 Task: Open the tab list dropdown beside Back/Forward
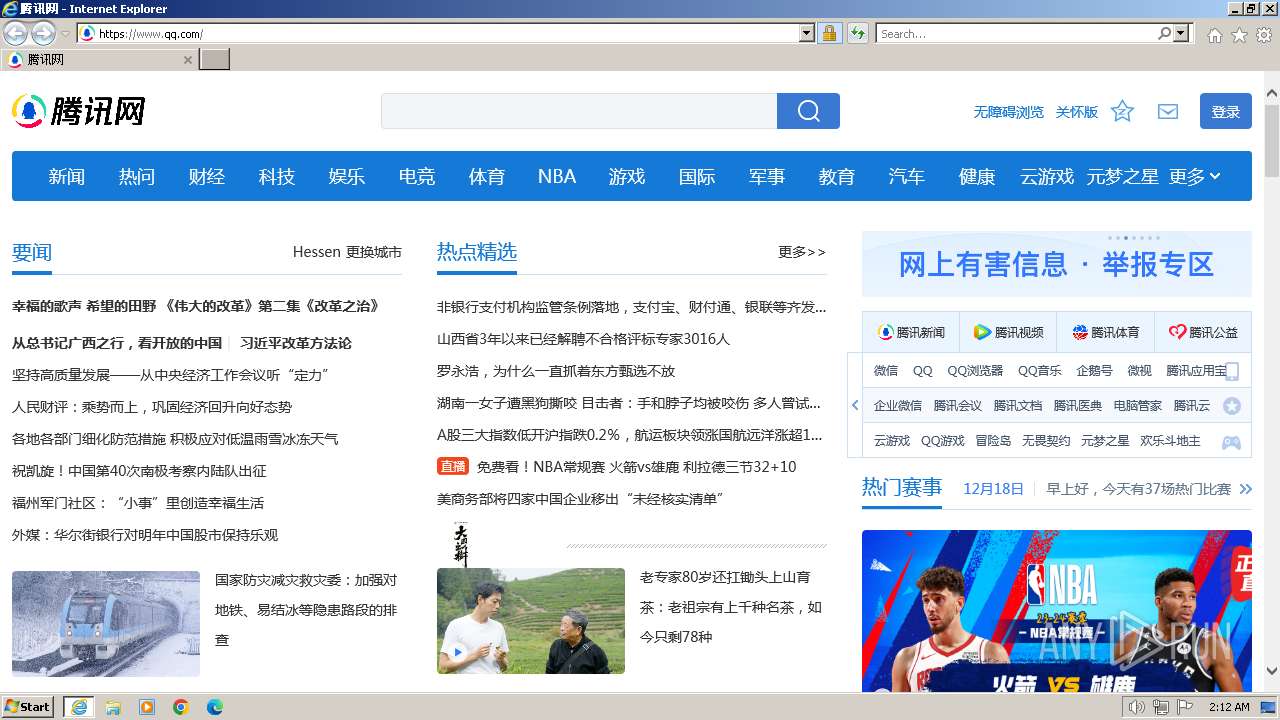65,33
